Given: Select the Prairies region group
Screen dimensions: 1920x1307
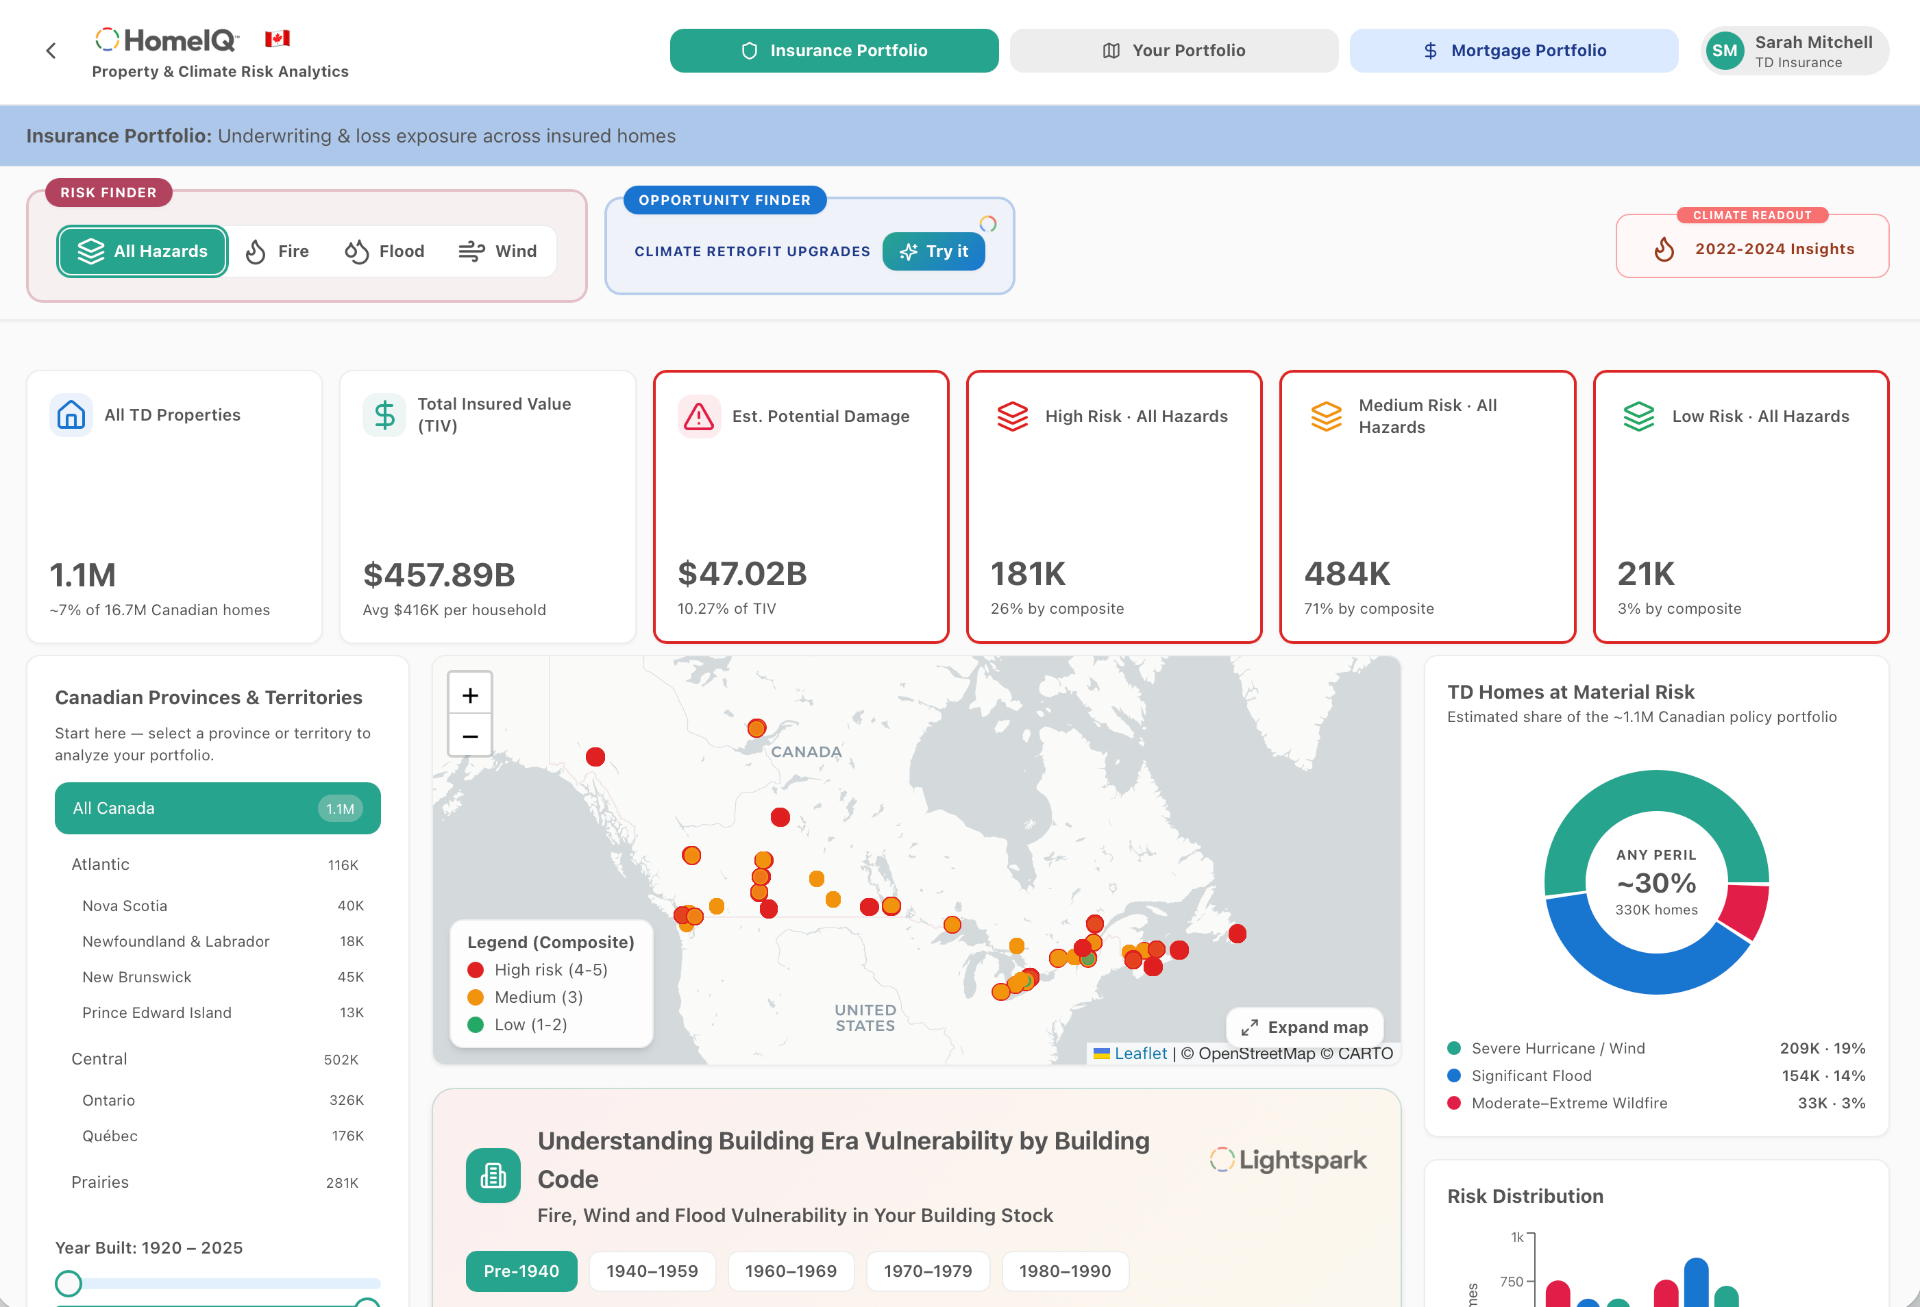Looking at the screenshot, I should [218, 1182].
